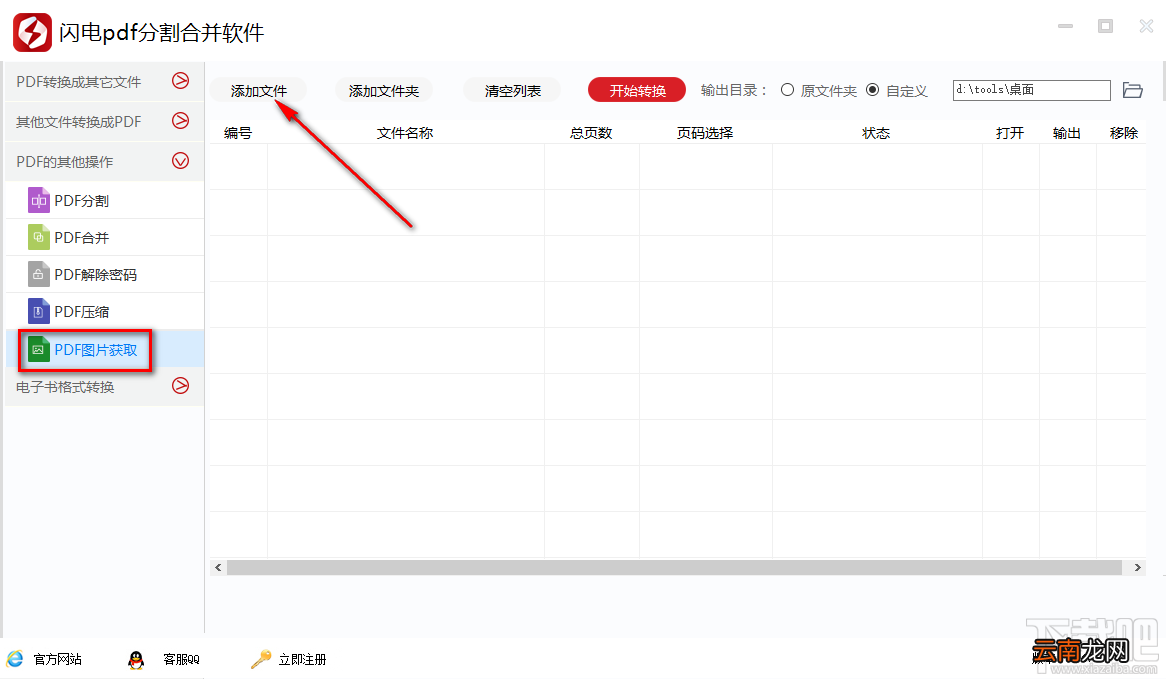Click the 添加文件夹 button

click(384, 91)
